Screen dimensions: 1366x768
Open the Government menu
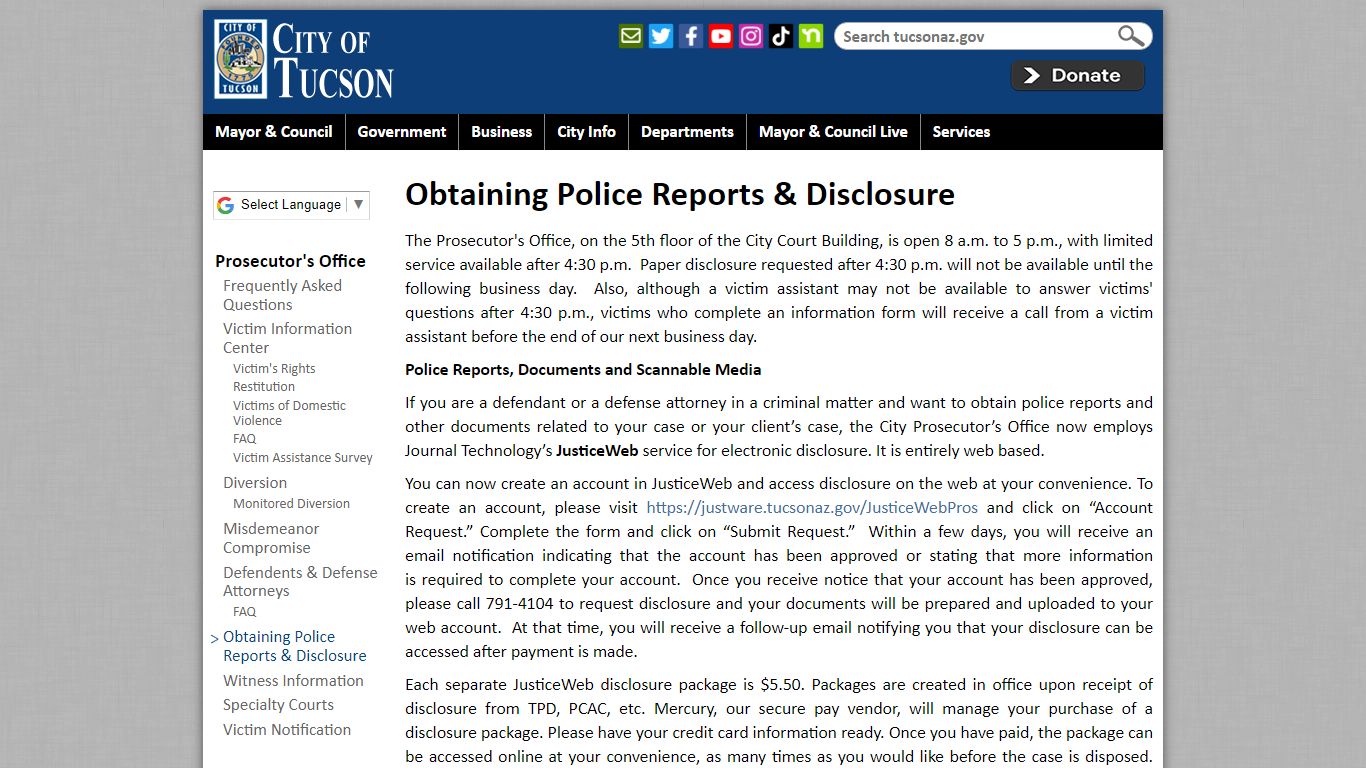click(x=402, y=132)
